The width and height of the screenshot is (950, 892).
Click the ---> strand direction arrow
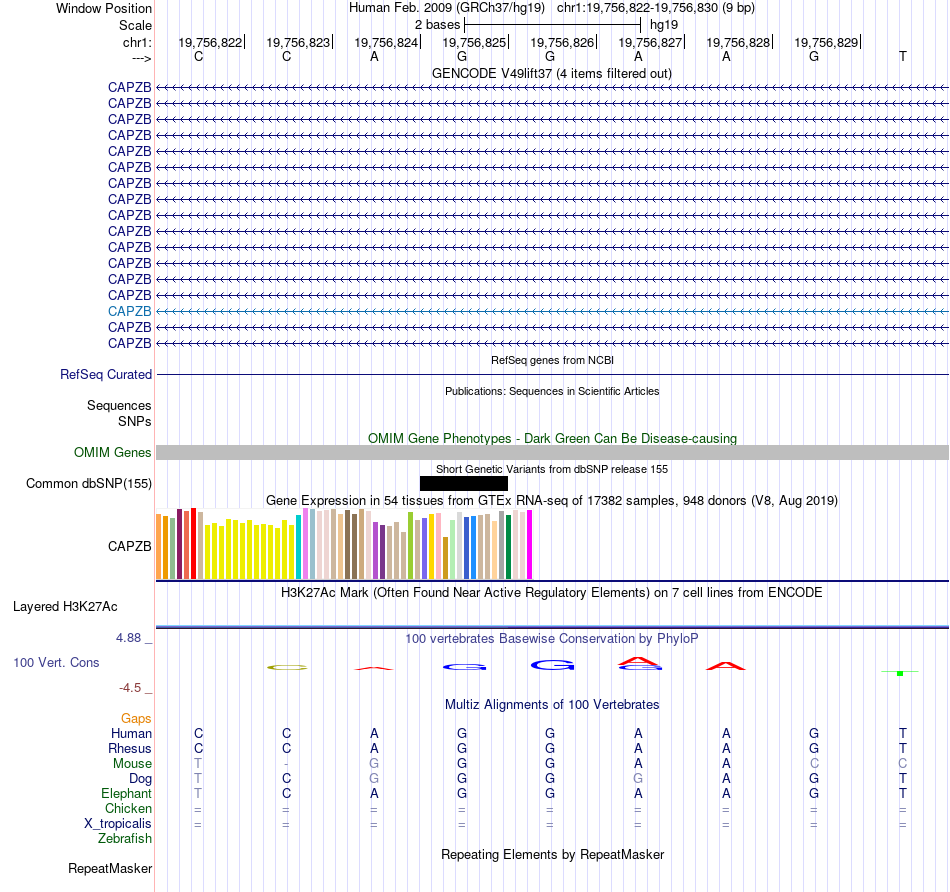142,58
